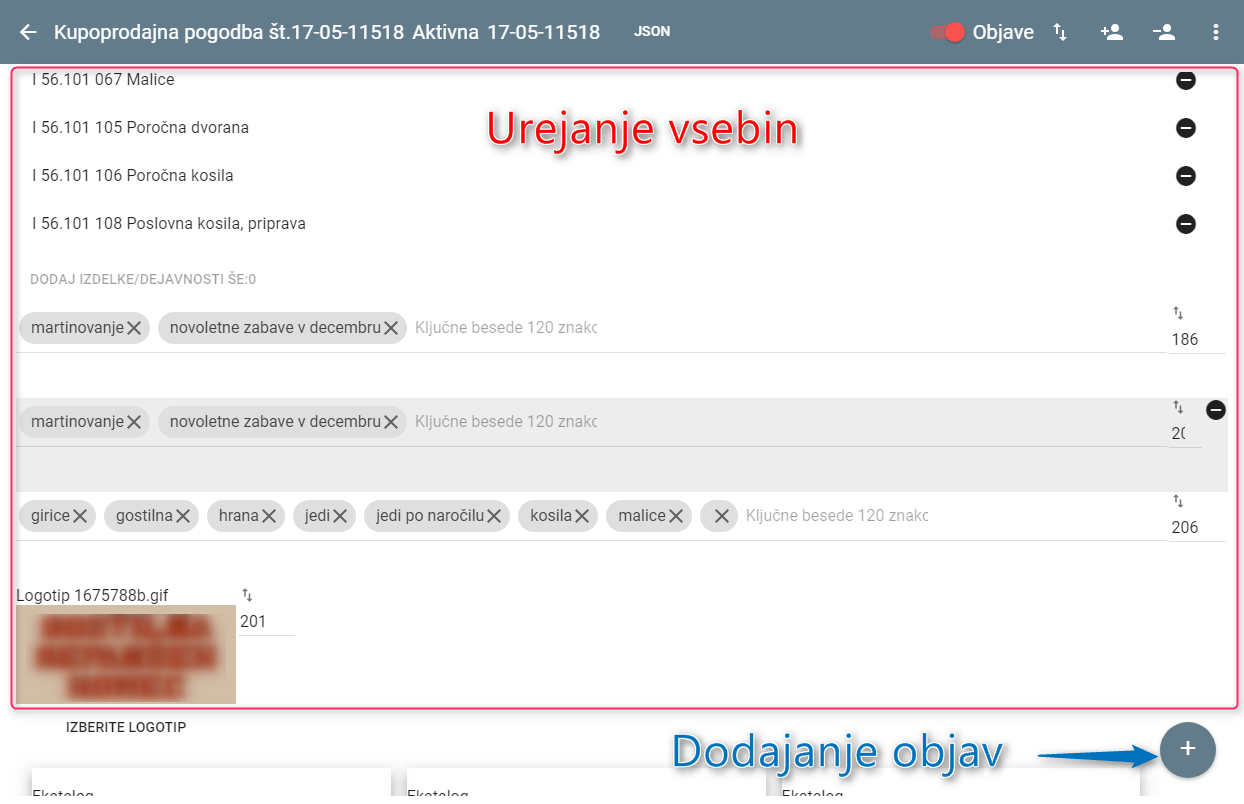Click the sort arrows icon in header
This screenshot has width=1244, height=804.
tap(1060, 32)
